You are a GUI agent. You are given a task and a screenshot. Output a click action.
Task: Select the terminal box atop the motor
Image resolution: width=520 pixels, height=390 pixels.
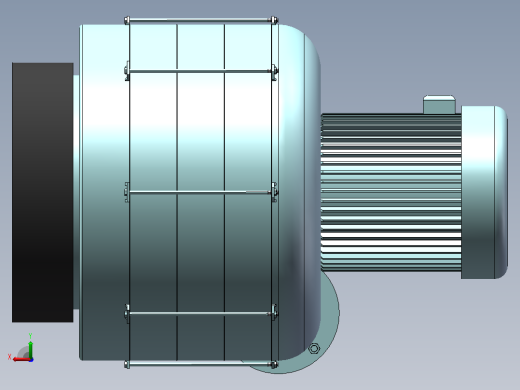click(439, 104)
